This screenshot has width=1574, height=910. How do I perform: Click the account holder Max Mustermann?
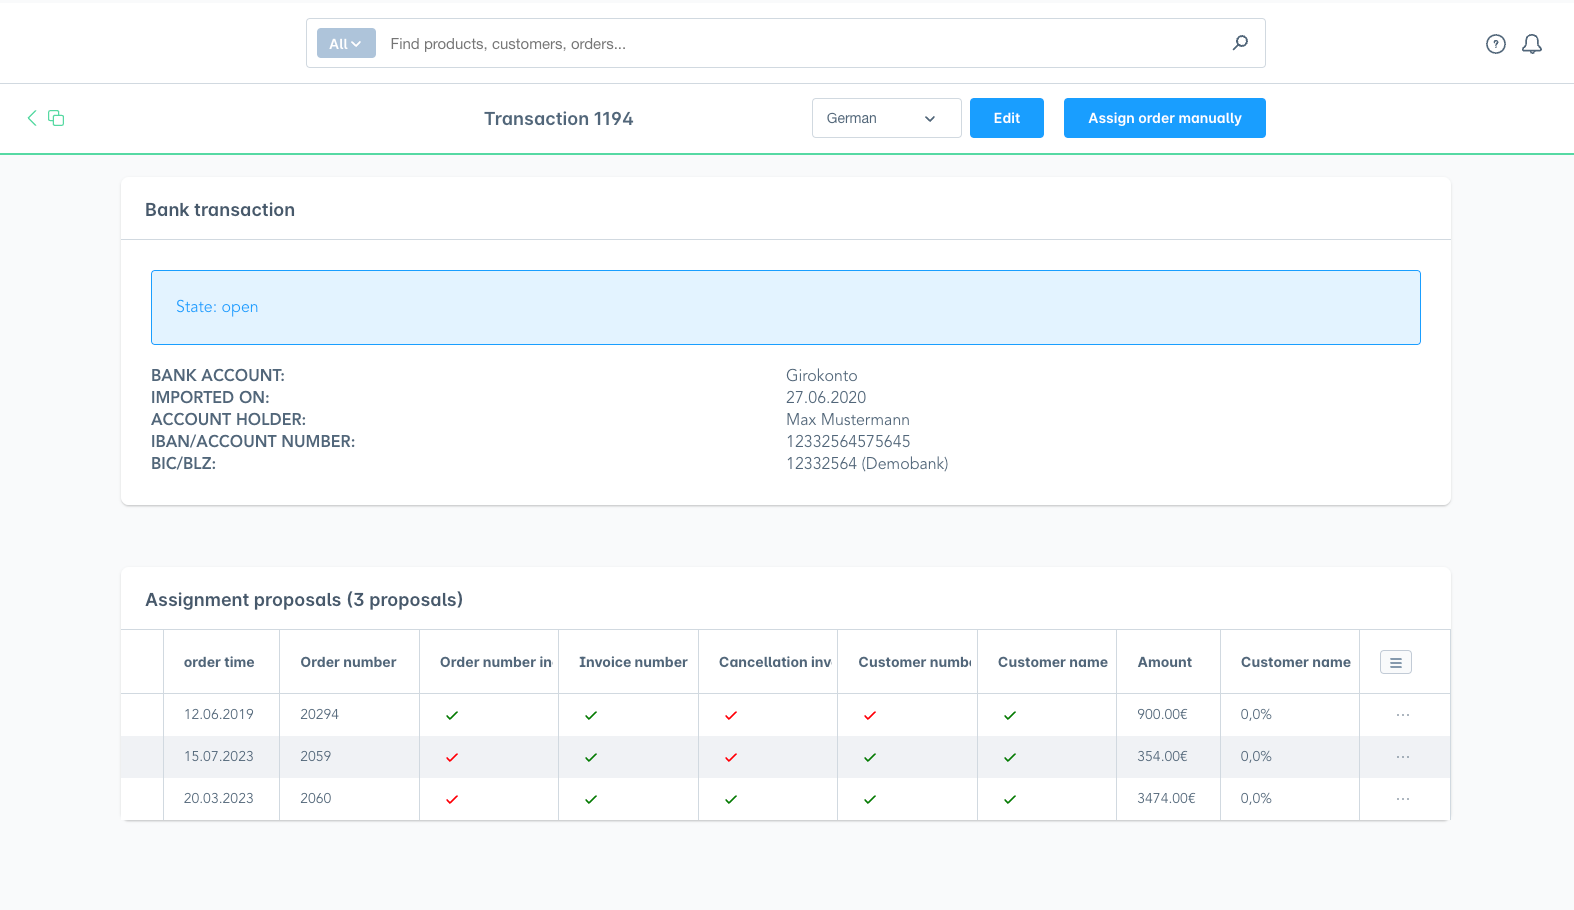[x=848, y=419]
